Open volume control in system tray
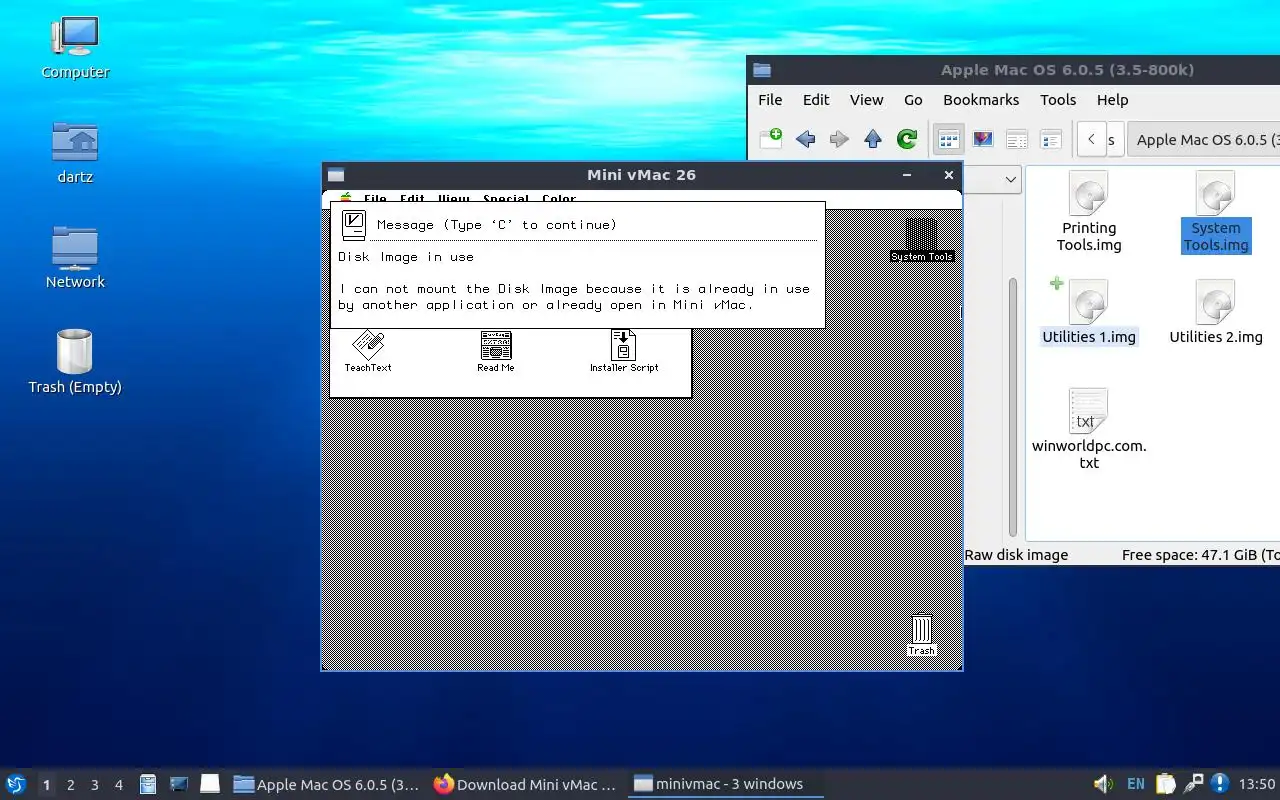 pyautogui.click(x=1103, y=784)
